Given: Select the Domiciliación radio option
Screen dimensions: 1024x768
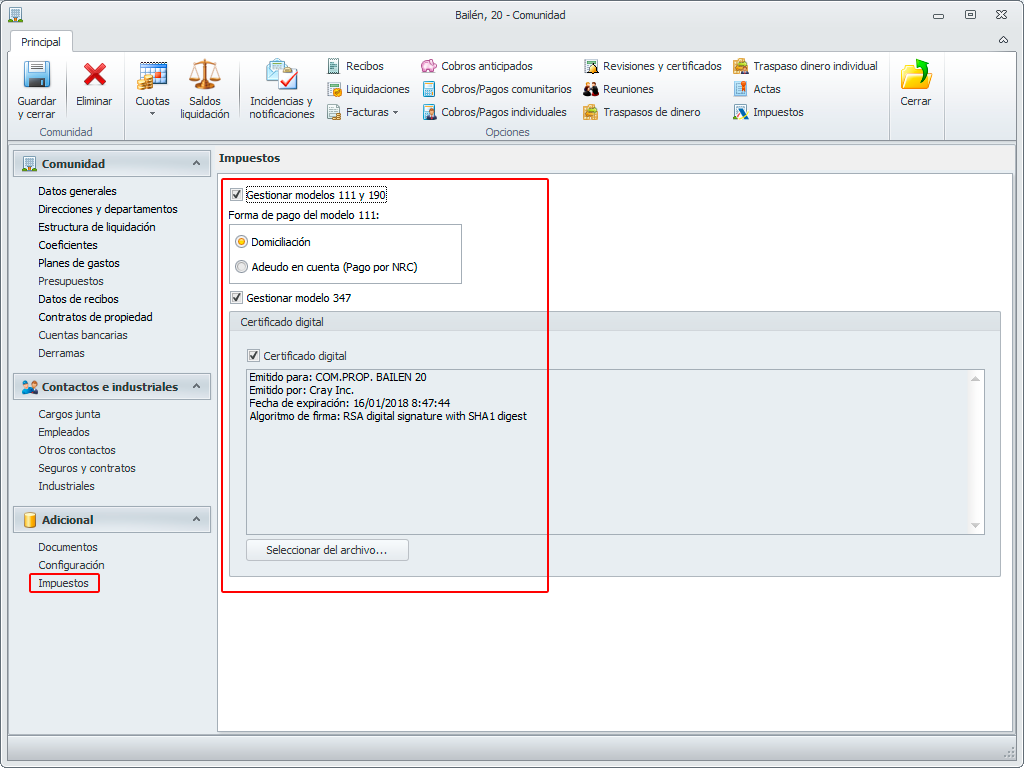Looking at the screenshot, I should pos(242,242).
